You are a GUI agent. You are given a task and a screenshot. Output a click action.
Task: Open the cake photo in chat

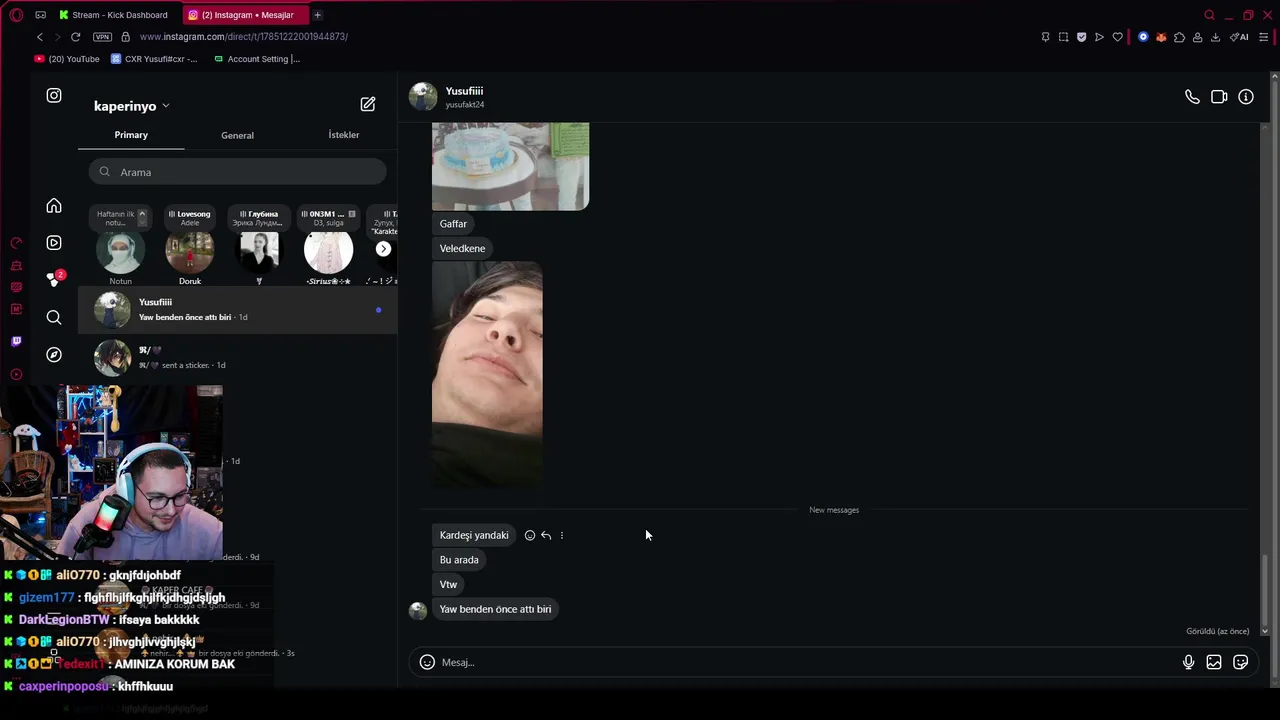coord(510,166)
